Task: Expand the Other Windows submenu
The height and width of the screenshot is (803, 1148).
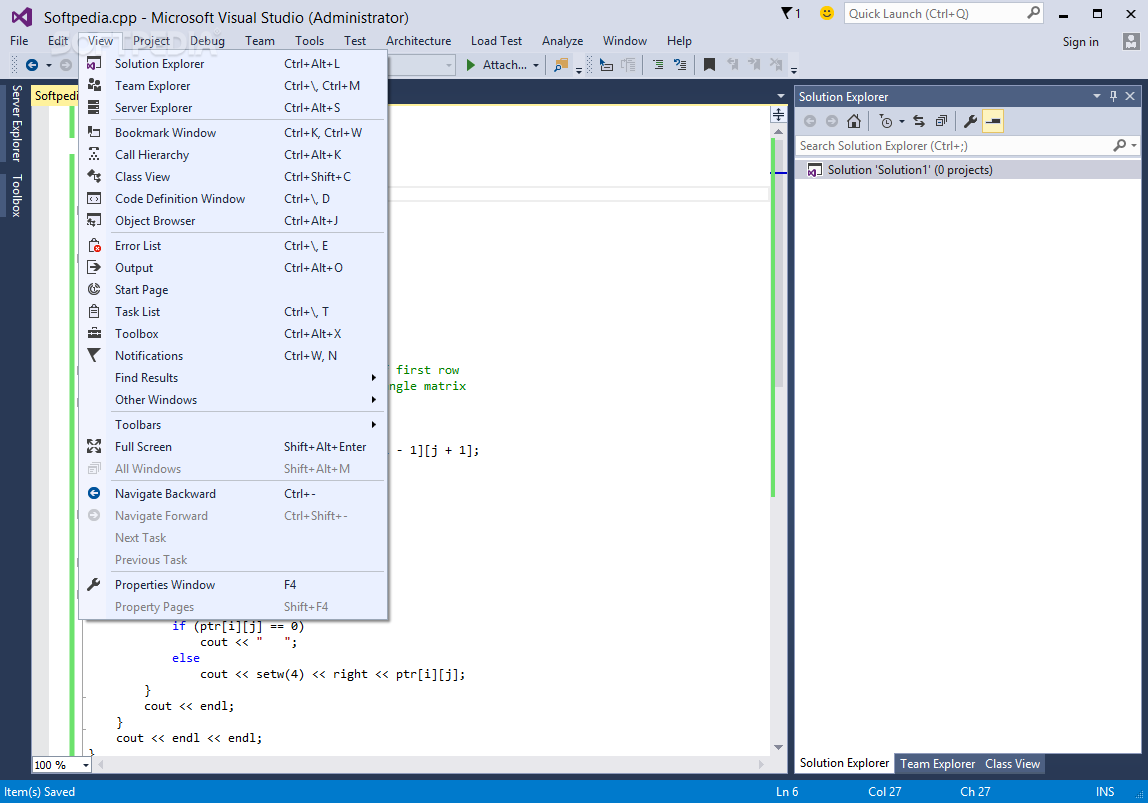Action: pyautogui.click(x=233, y=399)
